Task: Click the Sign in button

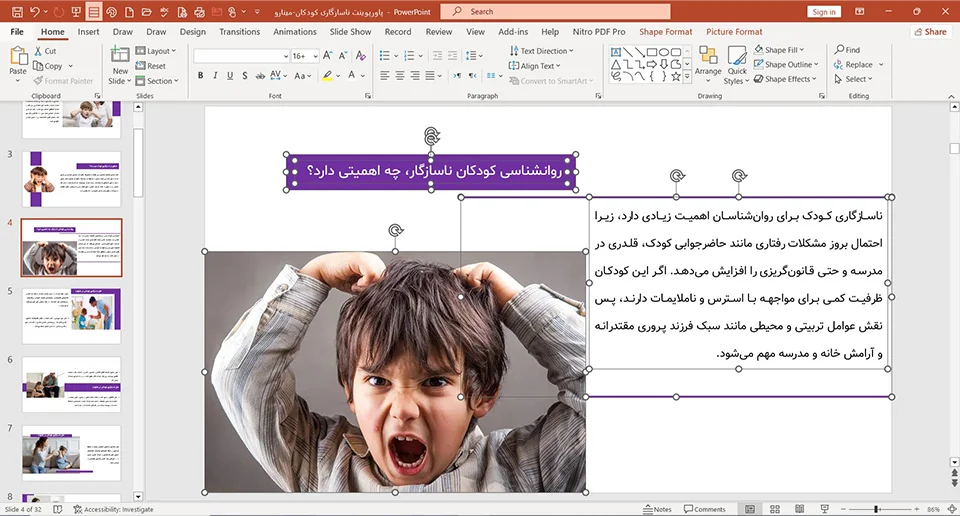Action: click(x=823, y=12)
